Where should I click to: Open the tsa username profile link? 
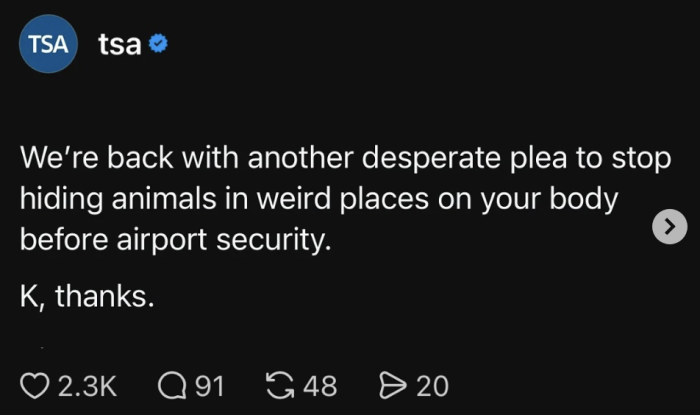click(119, 45)
